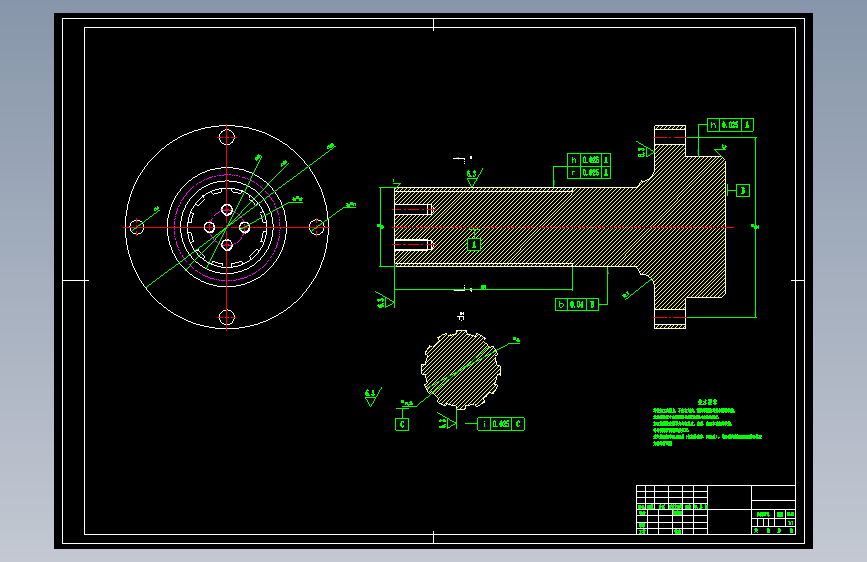The image size is (867, 562).
Task: Select the shaft length dimension line below shaft
Action: pos(483,288)
